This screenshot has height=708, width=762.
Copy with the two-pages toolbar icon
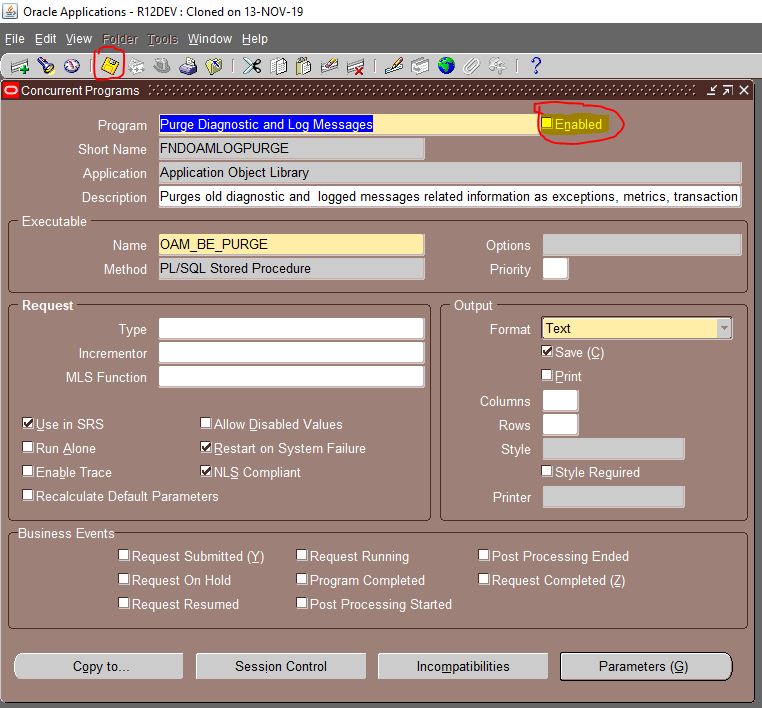(x=278, y=66)
